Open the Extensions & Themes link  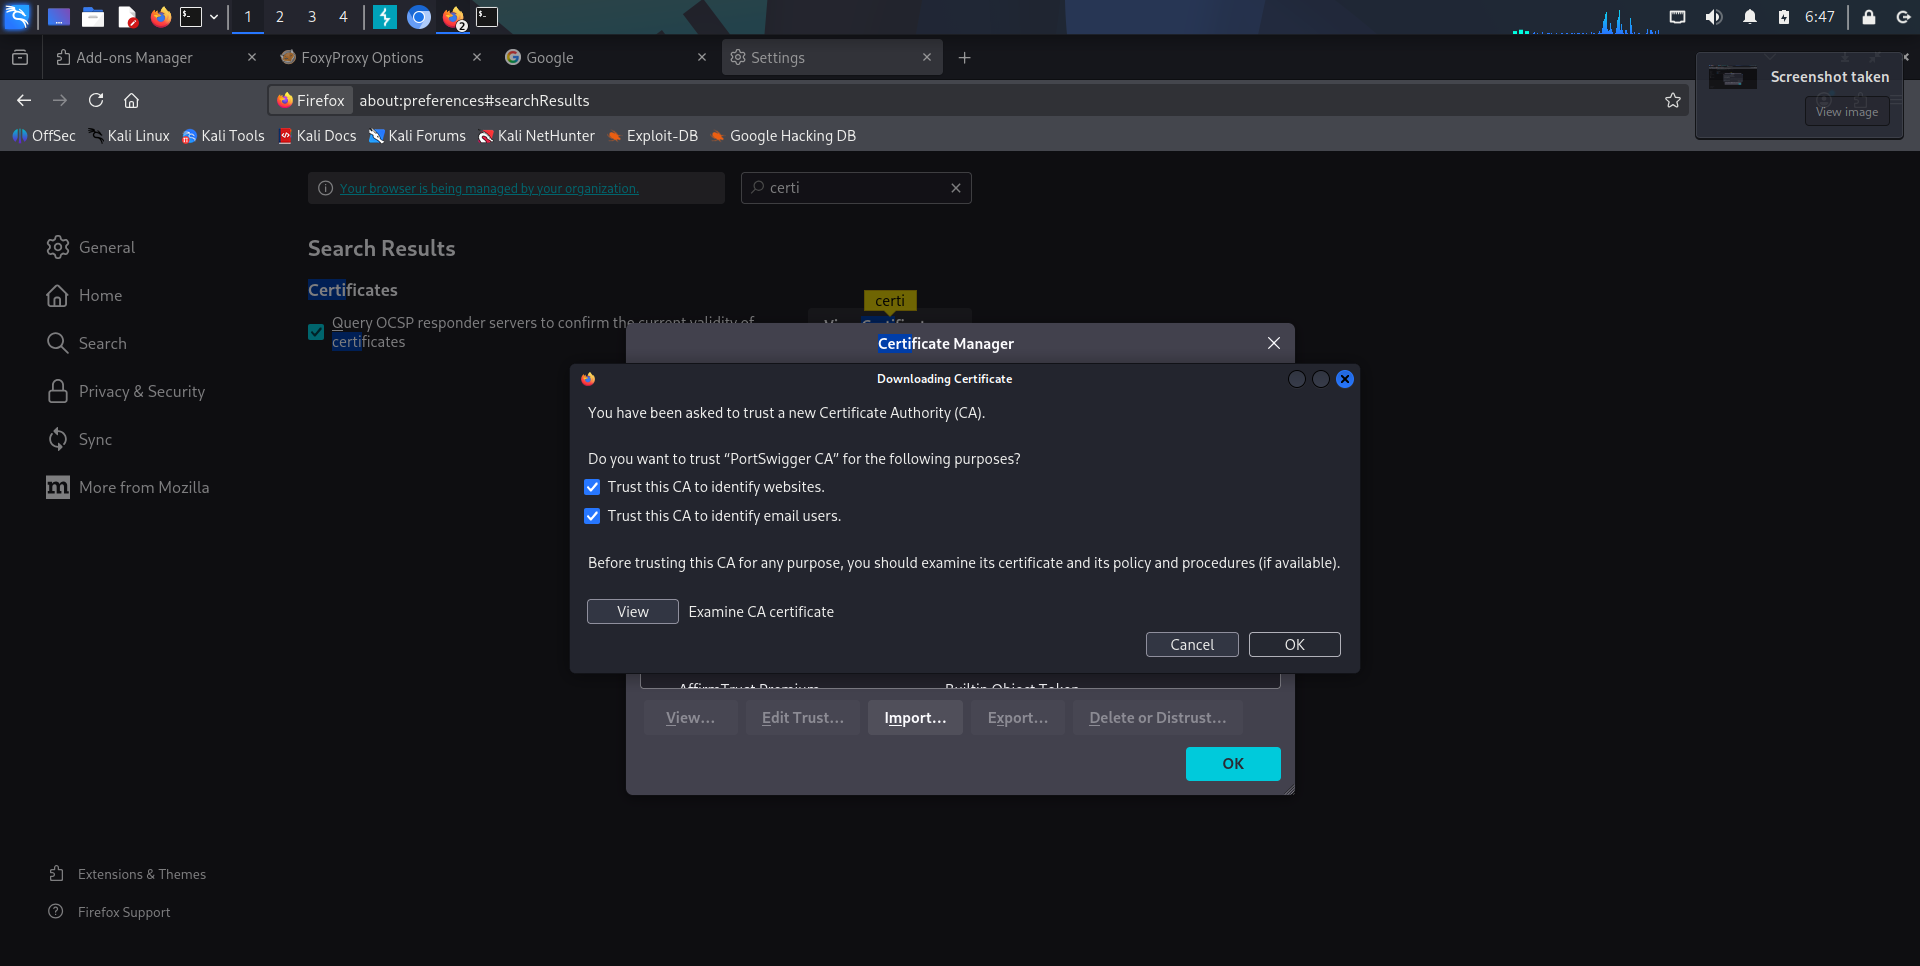point(127,874)
